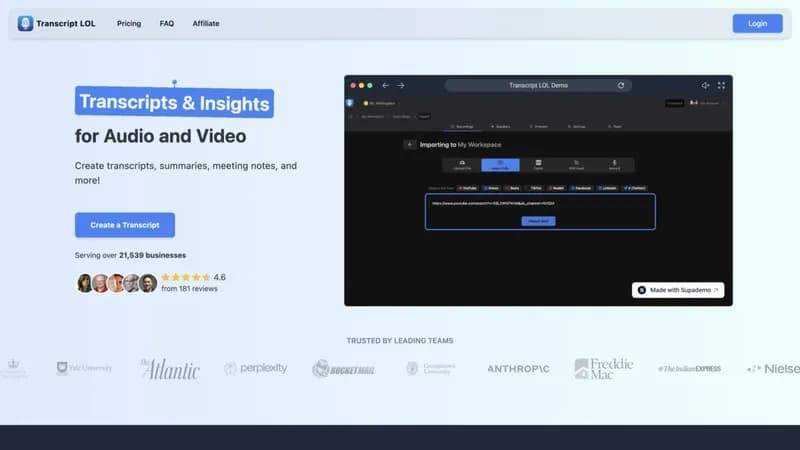This screenshot has height=450, width=800.
Task: Click 'TRUSTED BY LEADING TEAMS' heading
Action: (399, 341)
